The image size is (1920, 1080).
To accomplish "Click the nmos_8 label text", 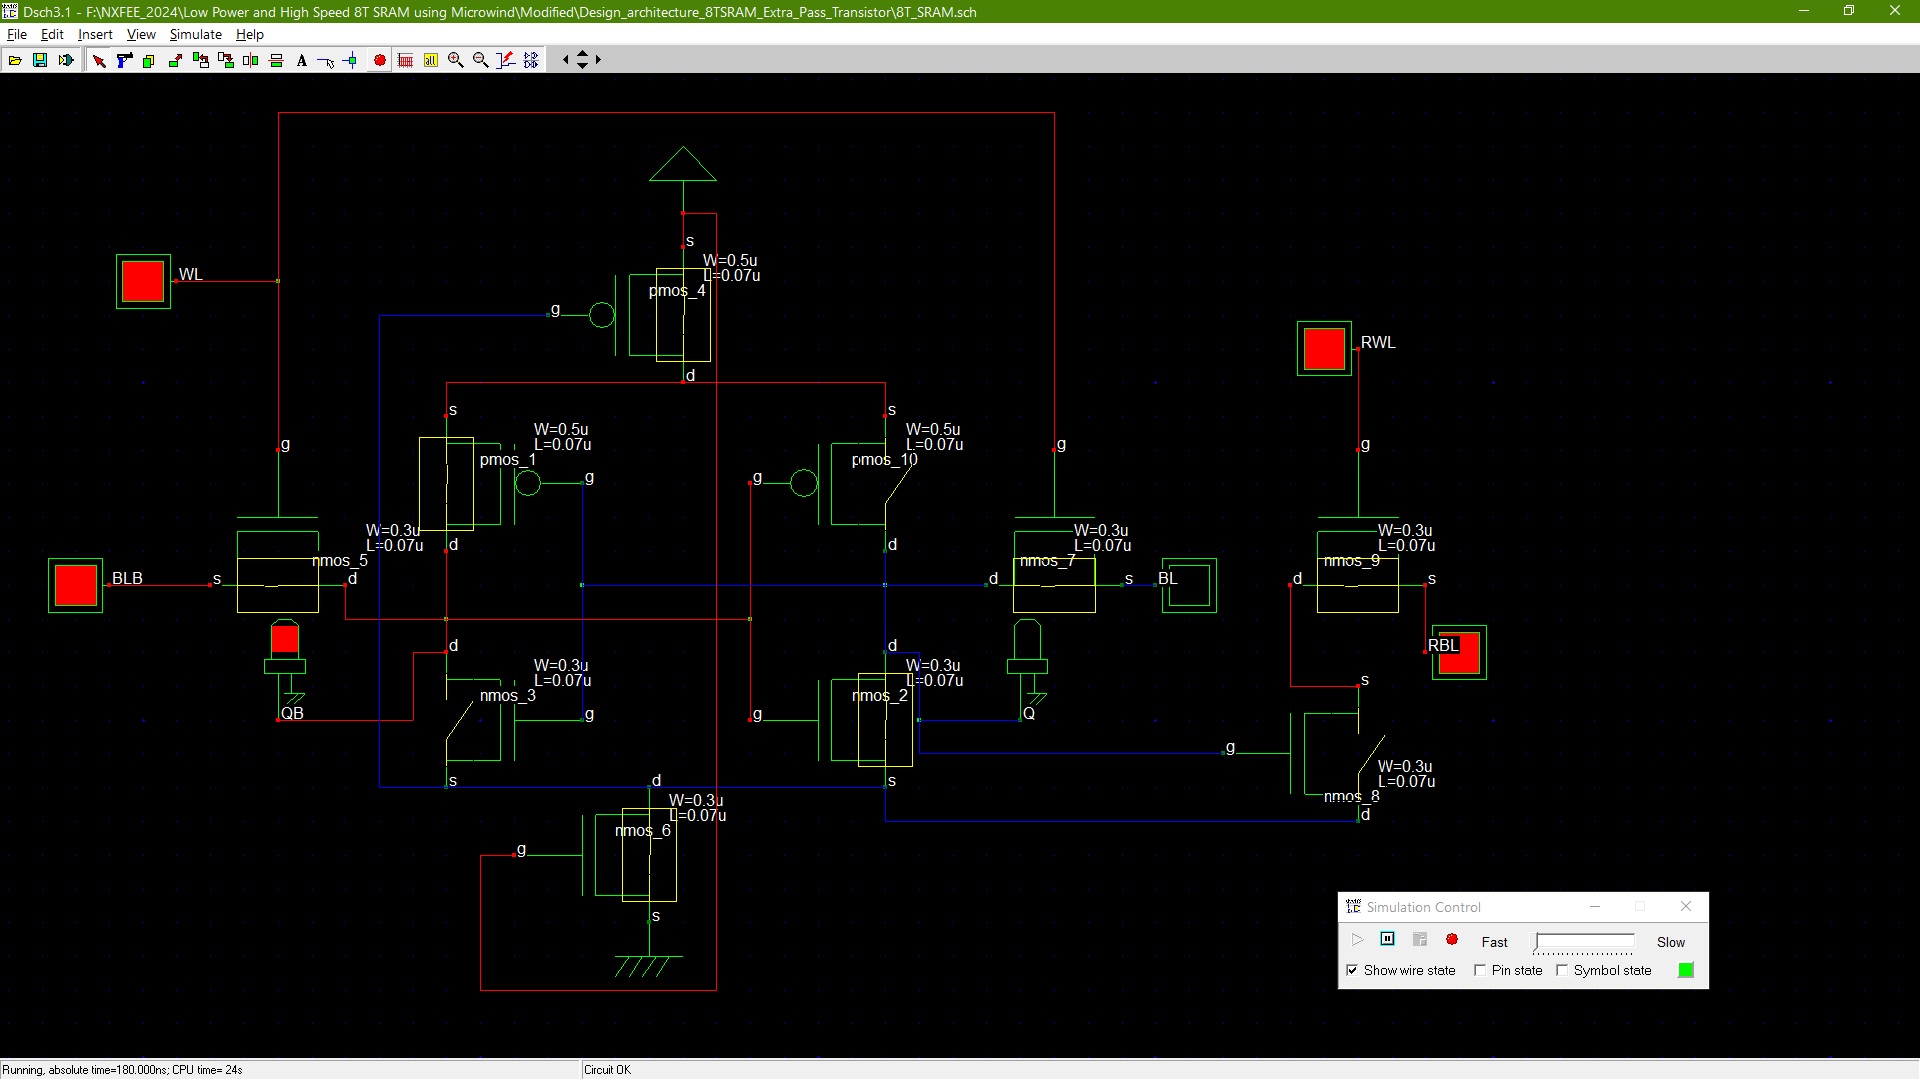I will pyautogui.click(x=1352, y=797).
